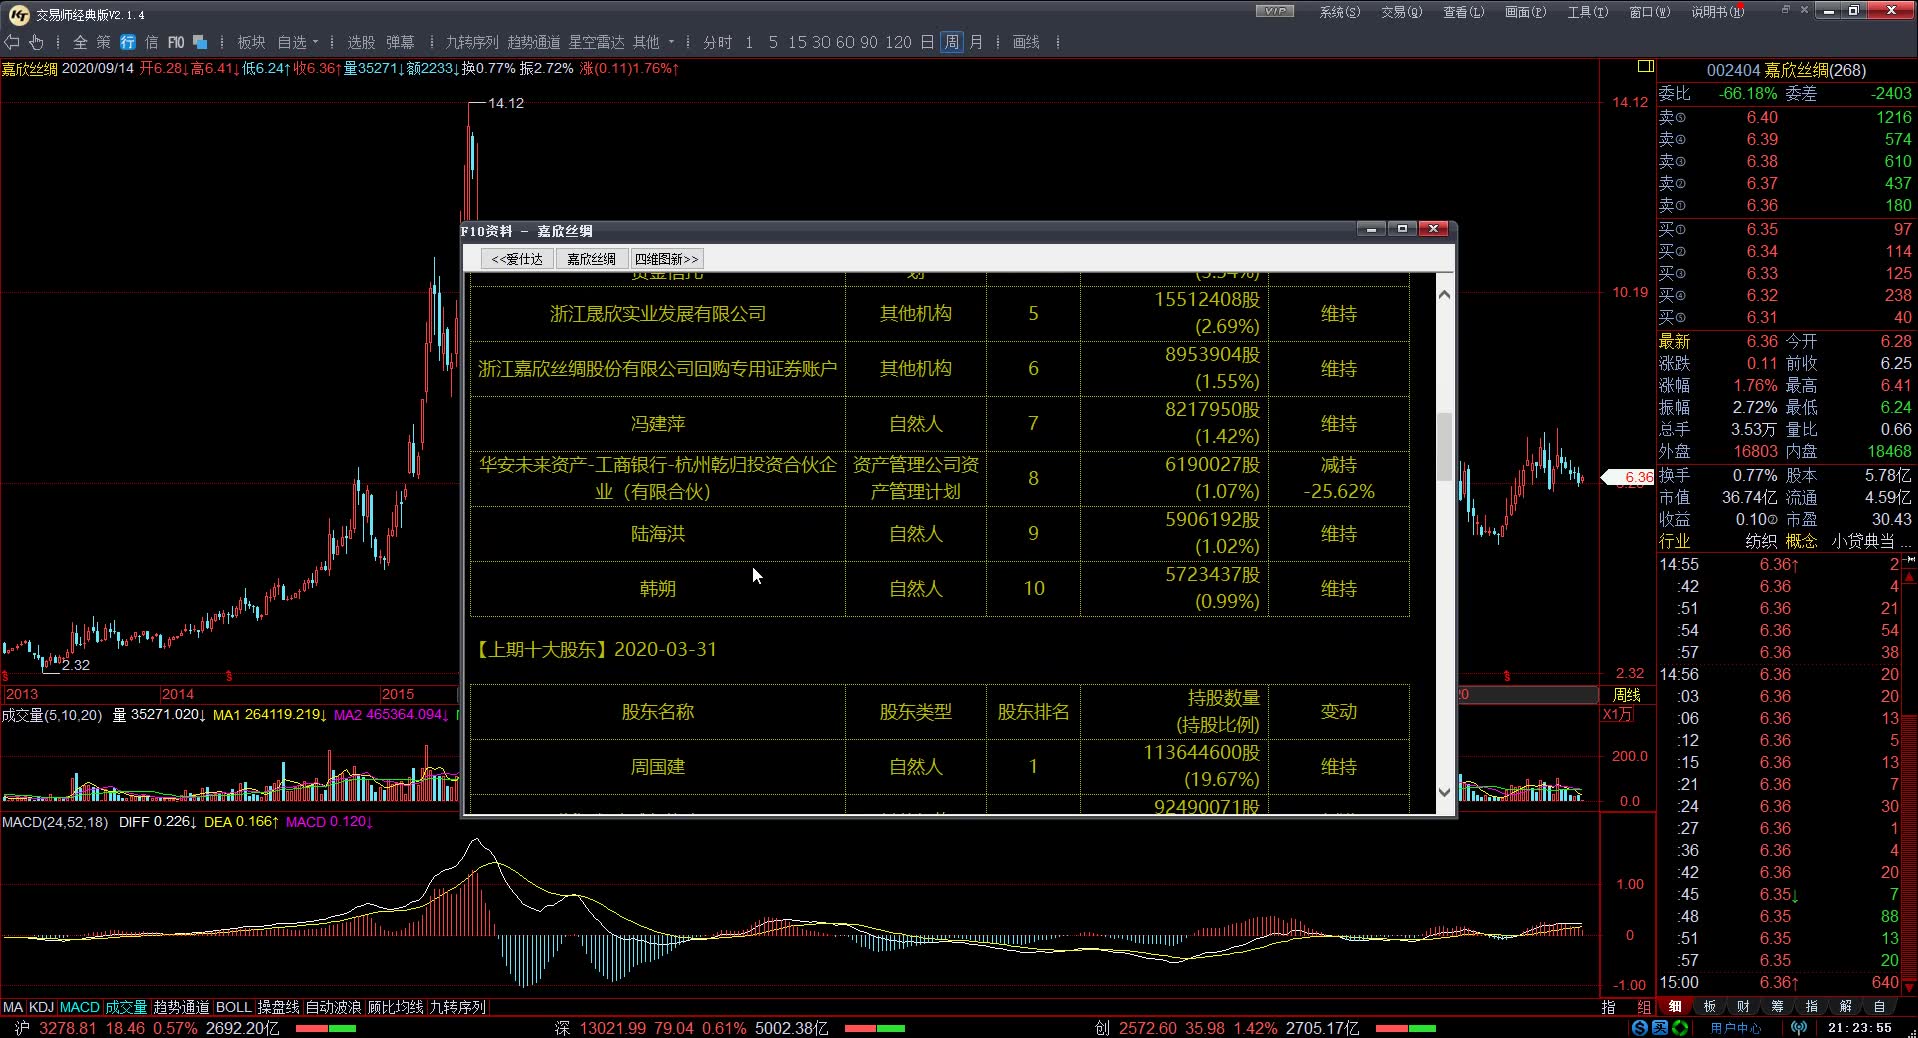
Task: Click the blue dollar sign status icon
Action: [1640, 1028]
